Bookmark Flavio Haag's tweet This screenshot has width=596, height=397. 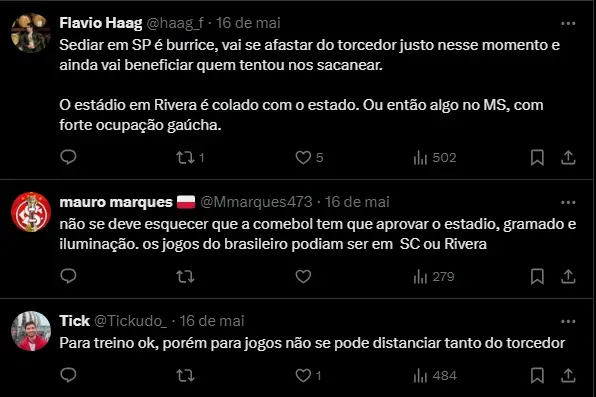537,157
